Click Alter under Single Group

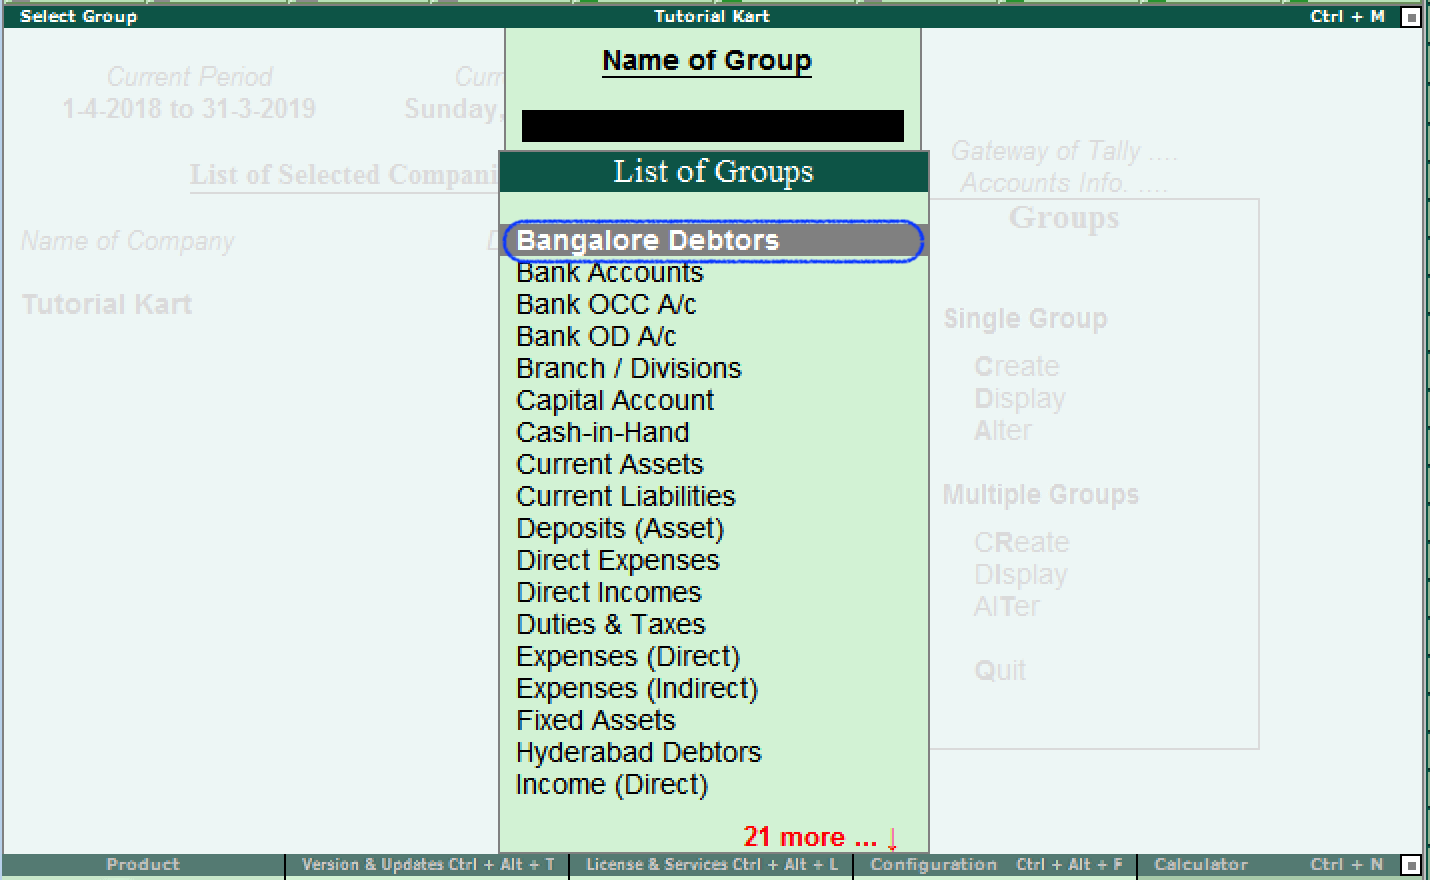pos(1002,430)
